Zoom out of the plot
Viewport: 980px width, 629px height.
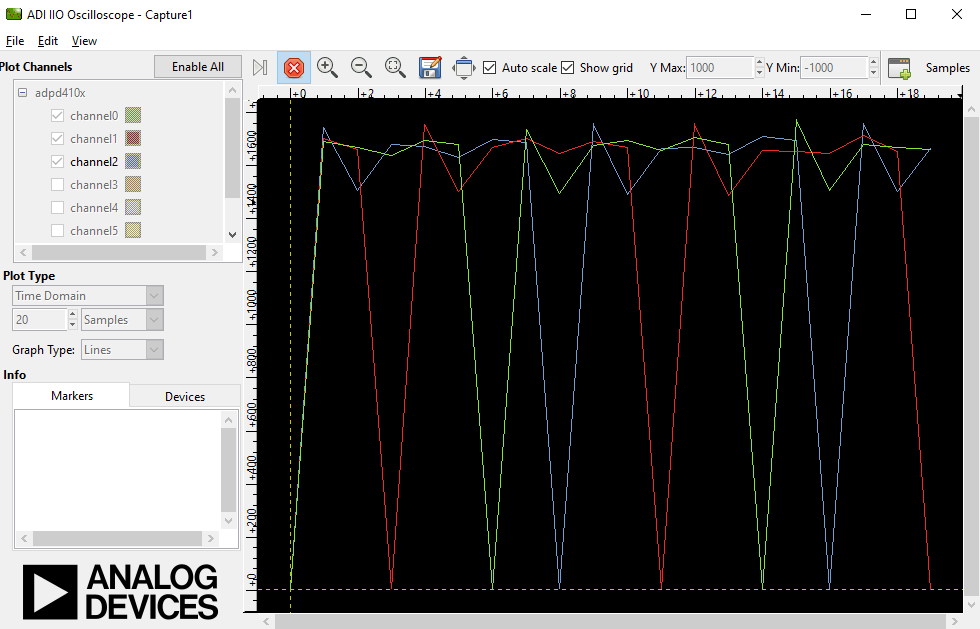point(361,68)
